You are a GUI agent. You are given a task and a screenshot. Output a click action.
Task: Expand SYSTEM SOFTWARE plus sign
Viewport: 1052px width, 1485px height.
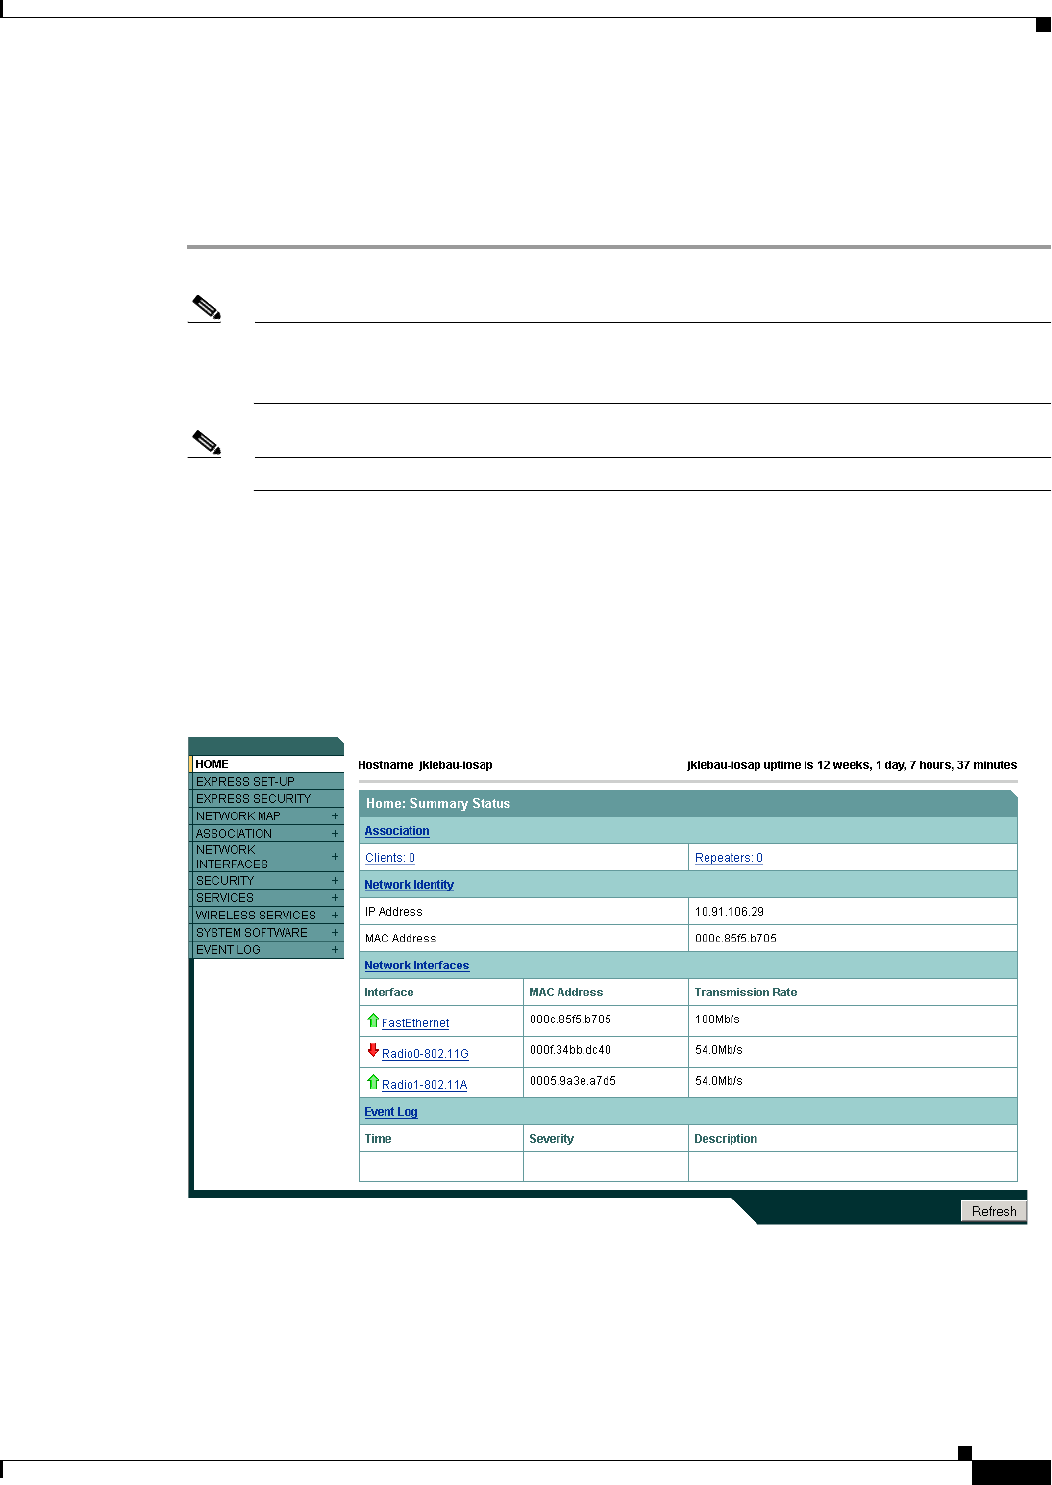coord(335,933)
